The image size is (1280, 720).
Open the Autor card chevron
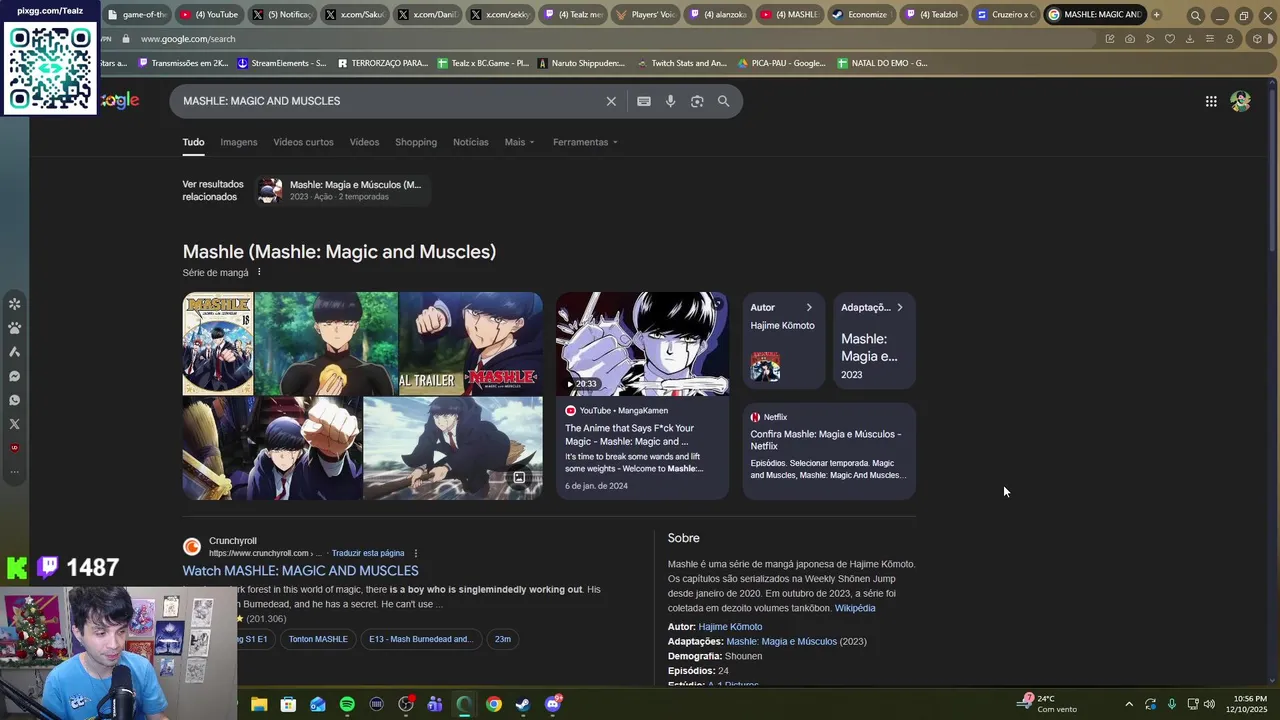809,308
